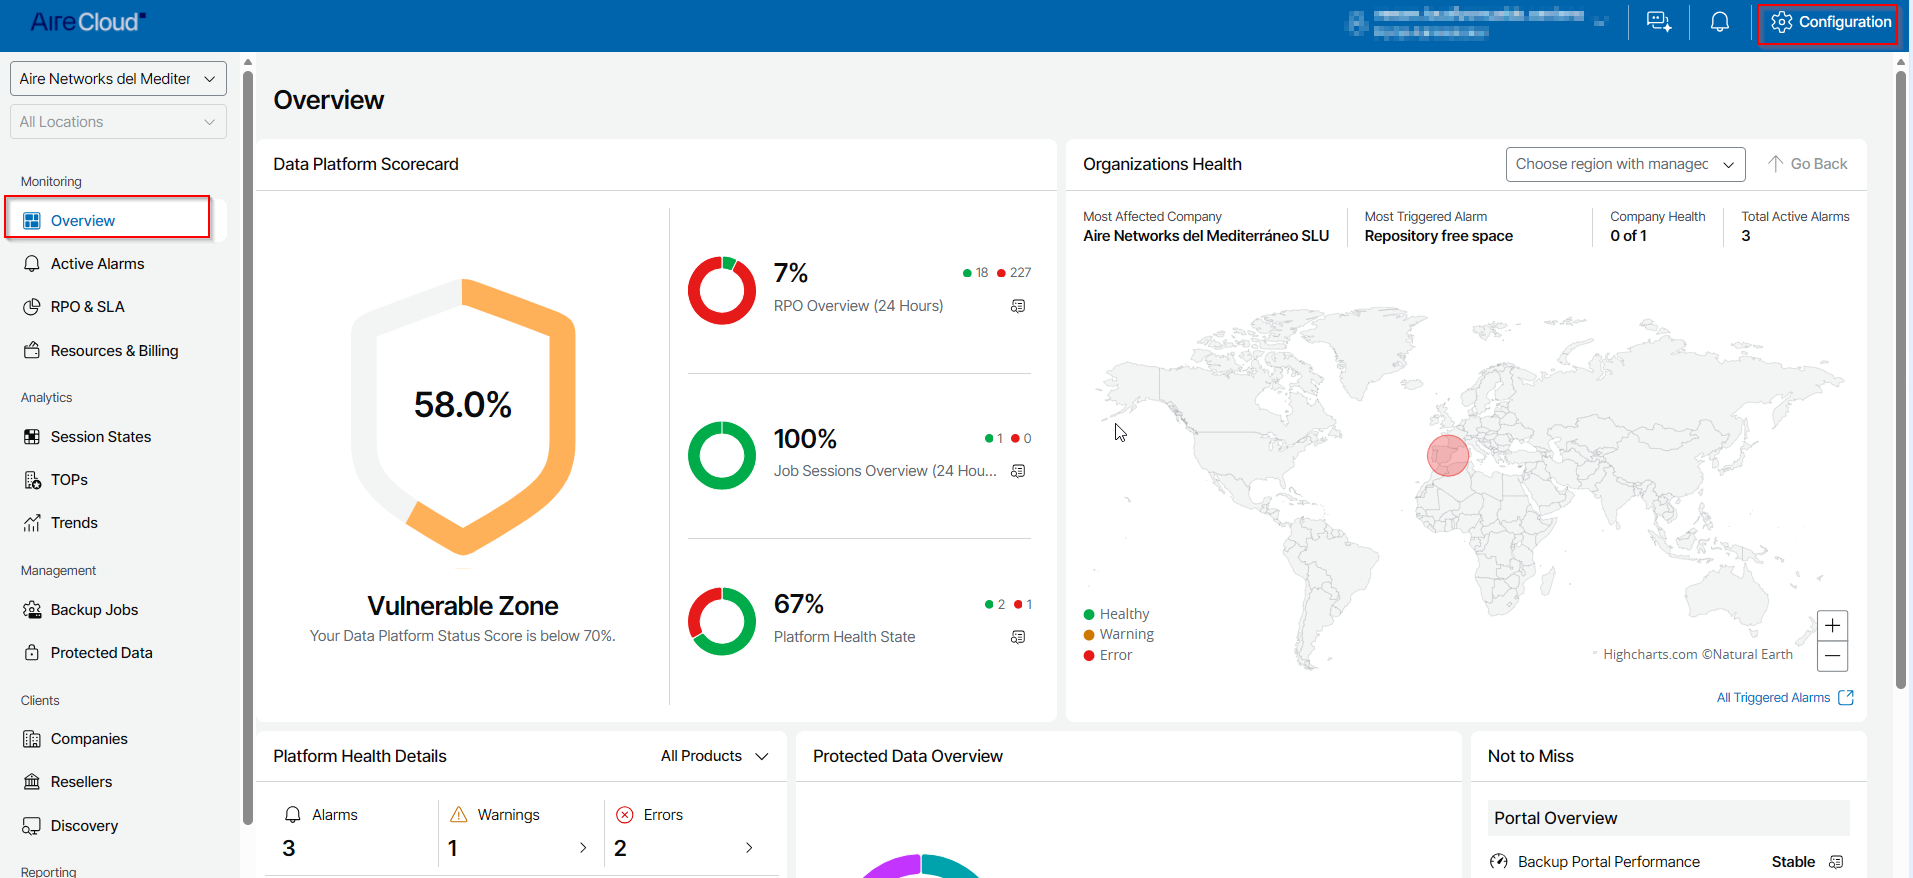This screenshot has width=1913, height=878.
Task: Zoom out on the world map
Action: (1832, 656)
